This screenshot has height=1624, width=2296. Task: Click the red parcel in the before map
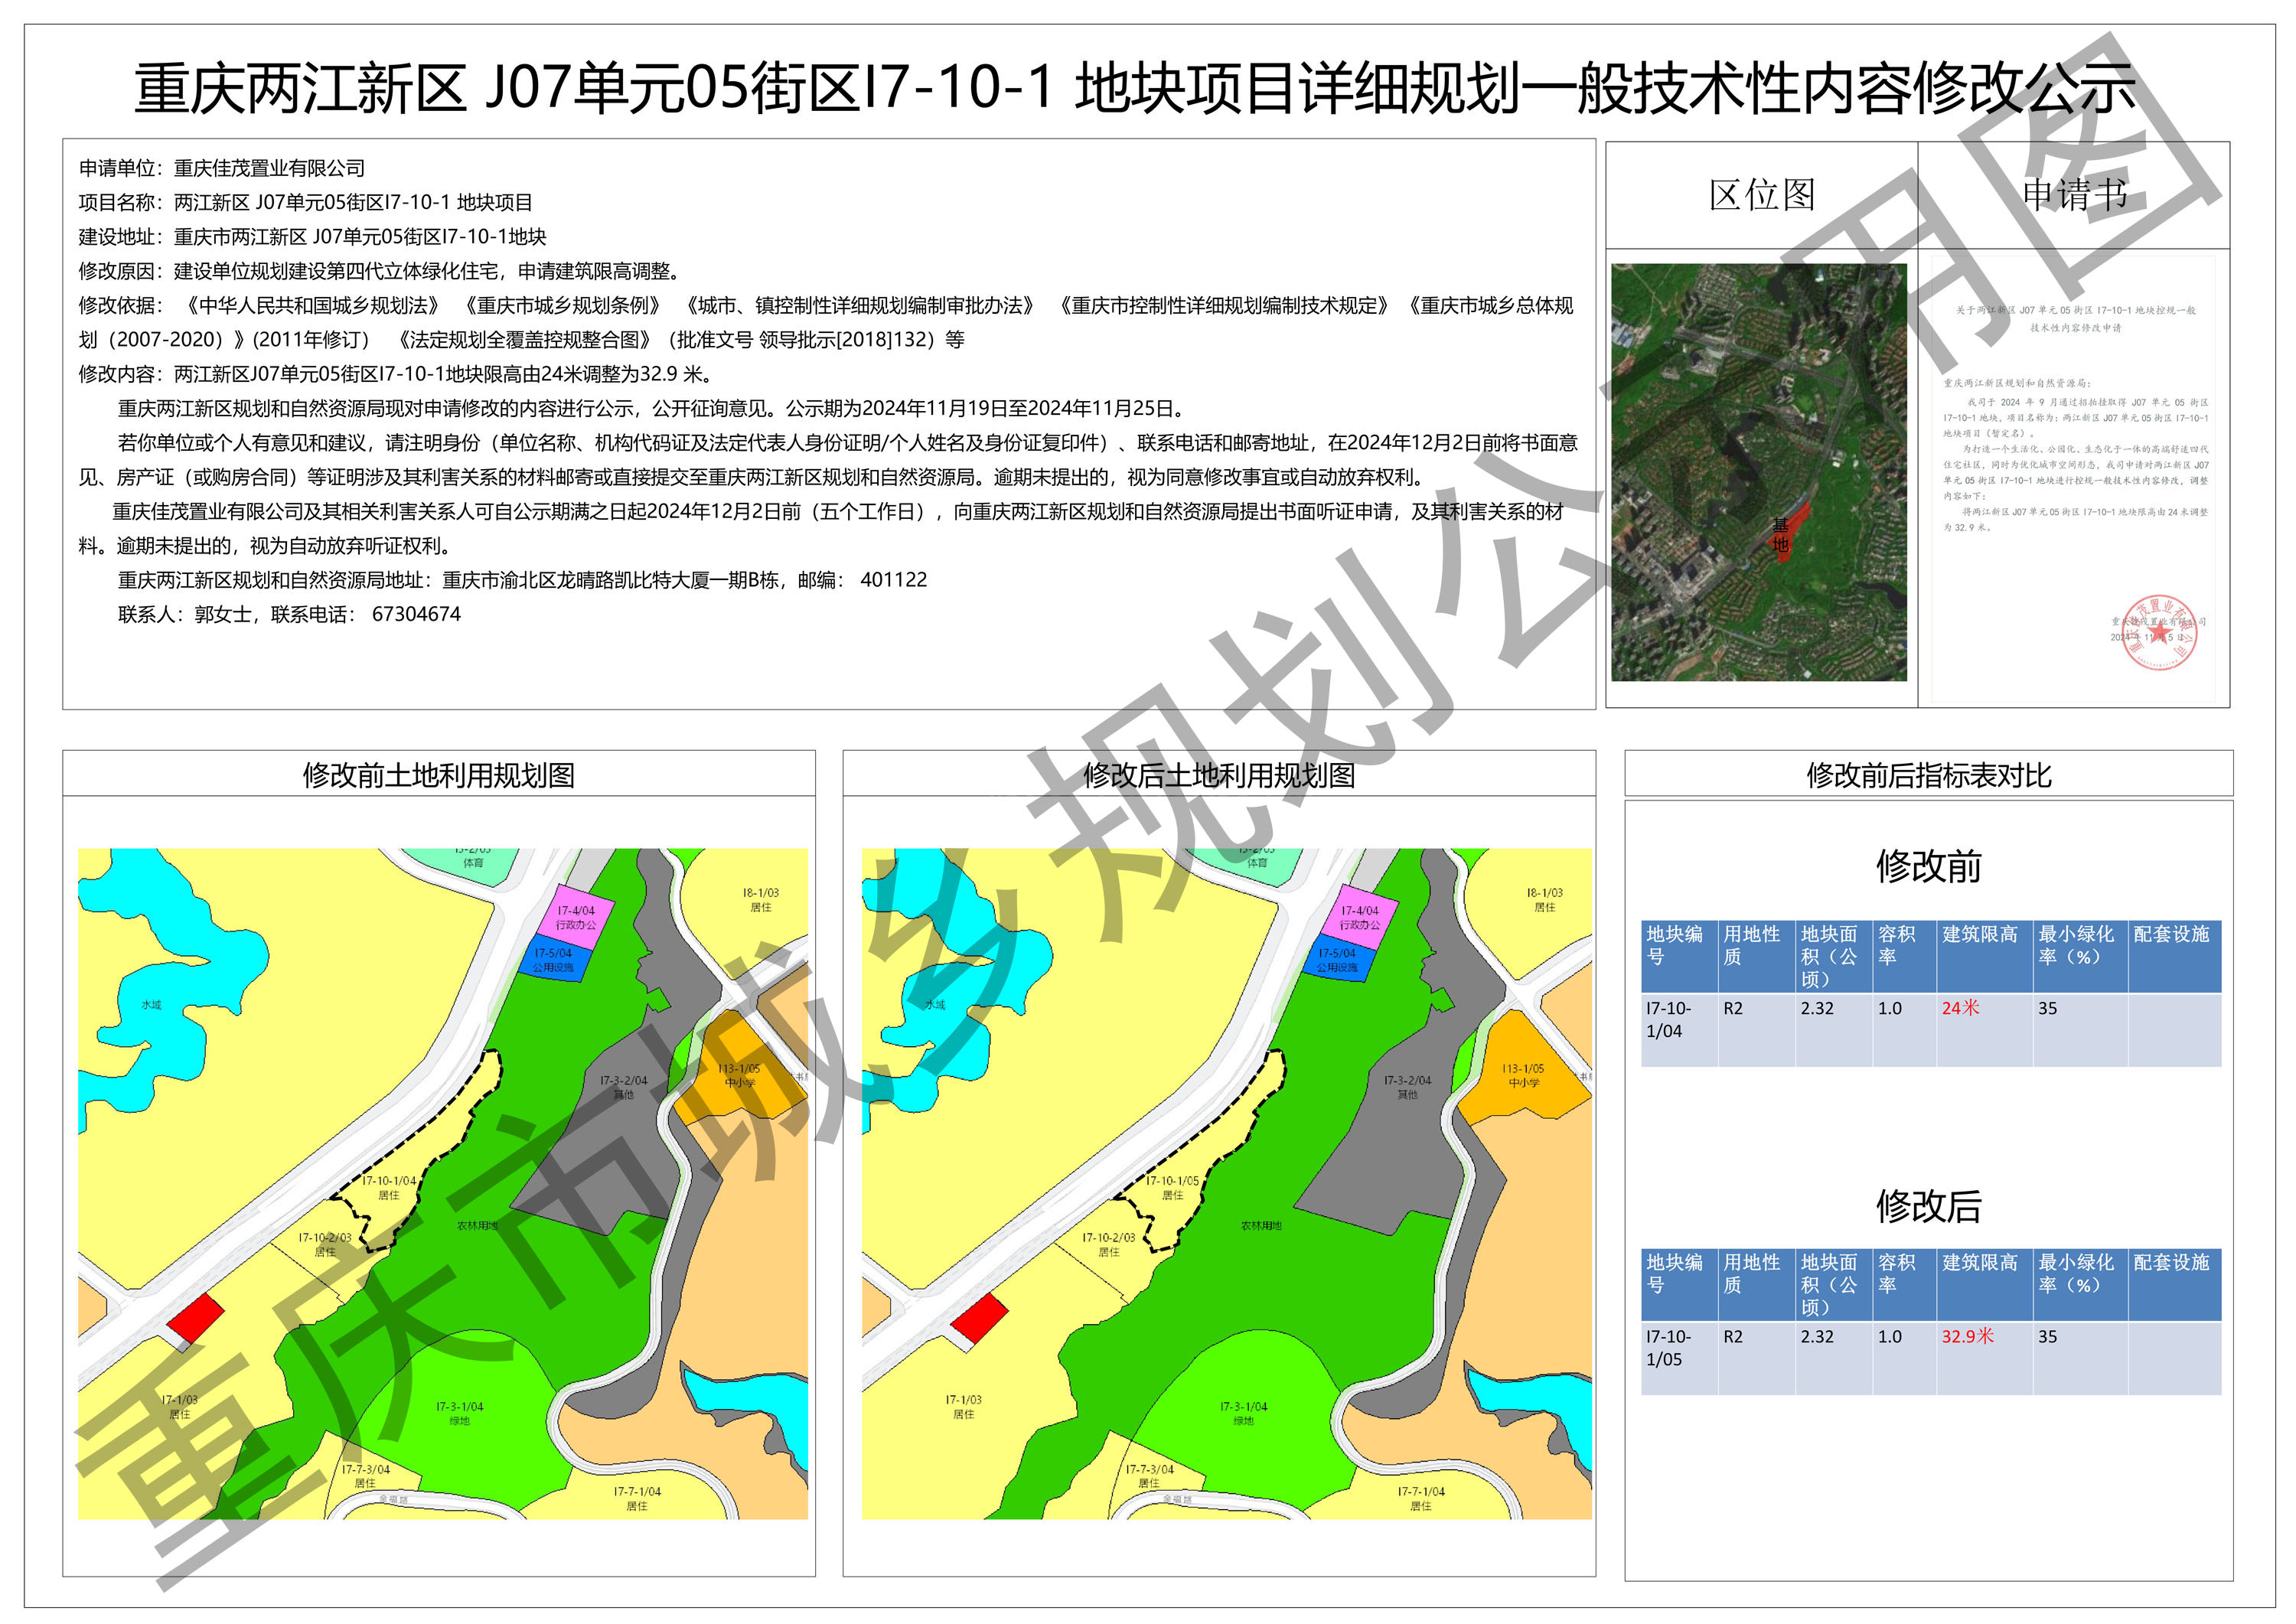click(195, 1318)
